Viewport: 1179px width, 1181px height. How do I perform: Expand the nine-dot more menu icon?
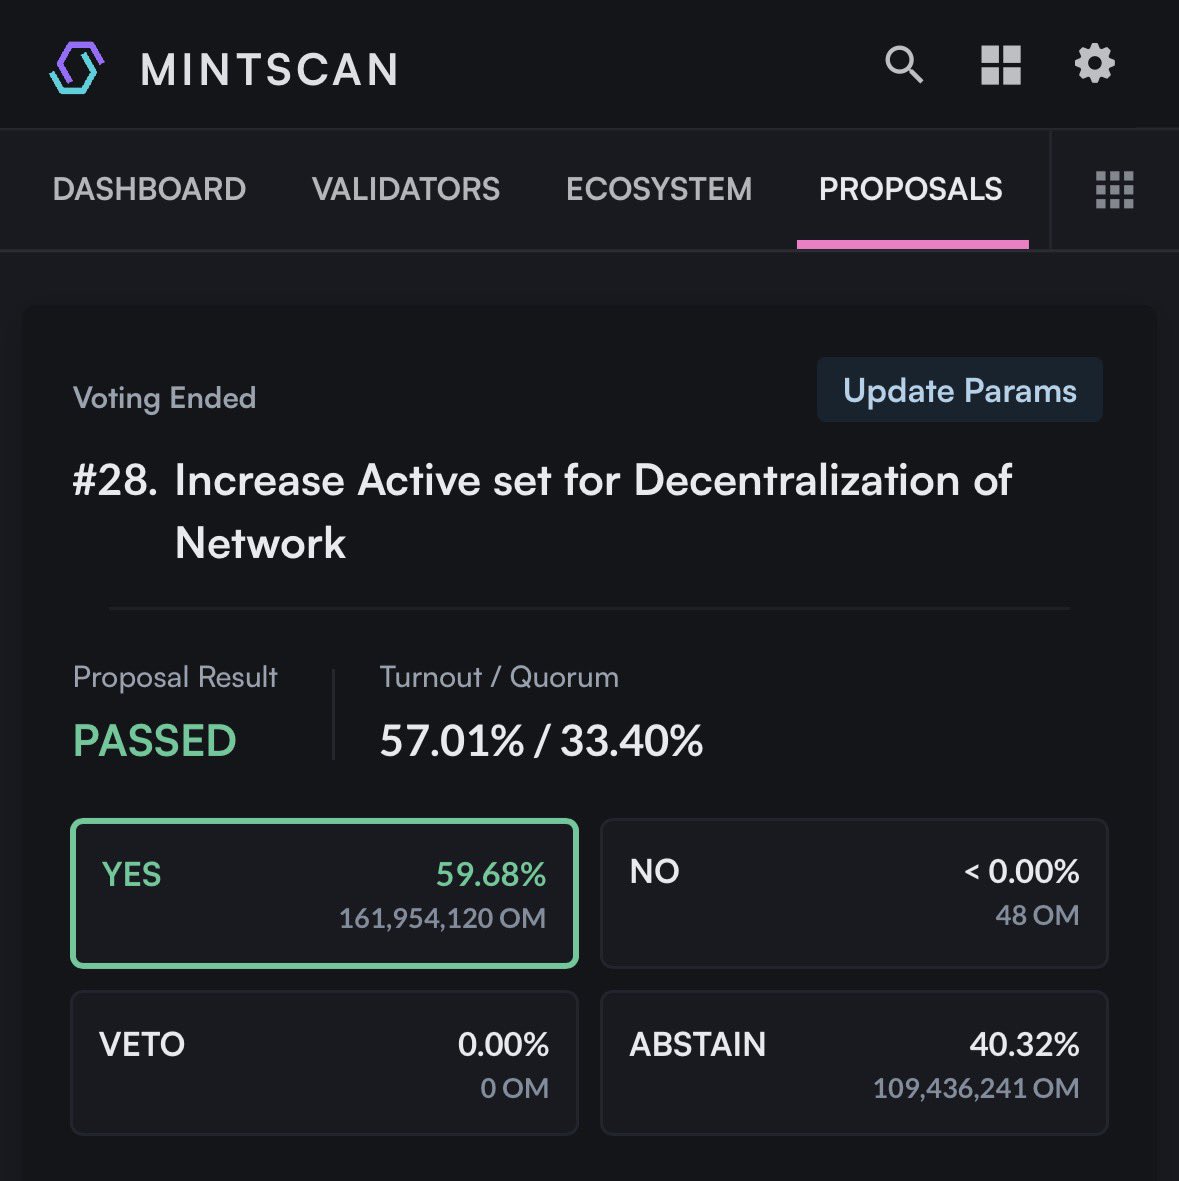(1114, 189)
